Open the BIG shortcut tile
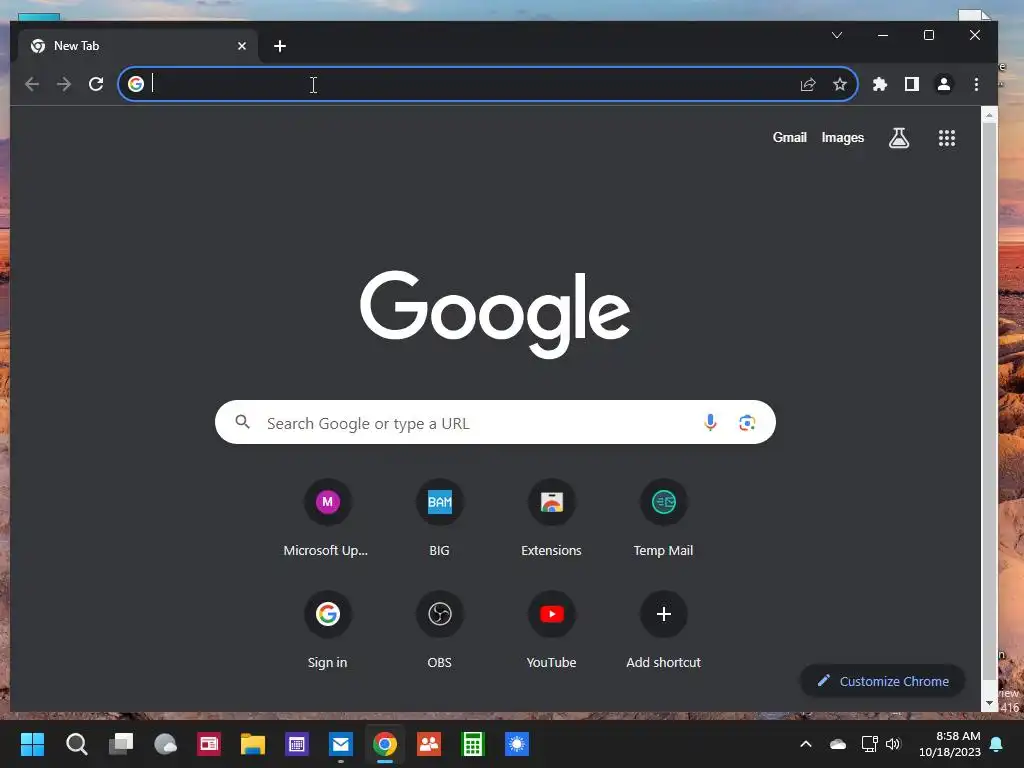This screenshot has height=768, width=1024. click(x=440, y=519)
